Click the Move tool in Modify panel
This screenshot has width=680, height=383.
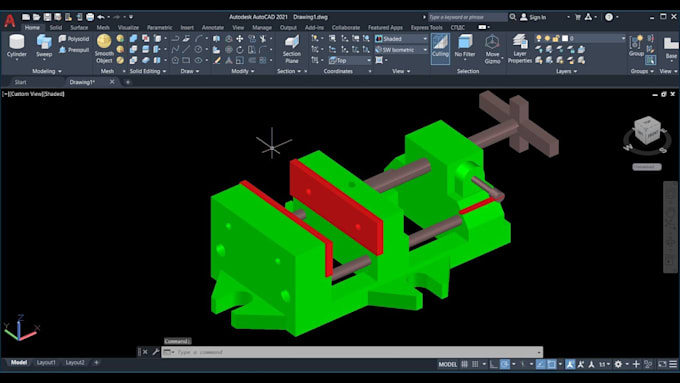click(239, 39)
